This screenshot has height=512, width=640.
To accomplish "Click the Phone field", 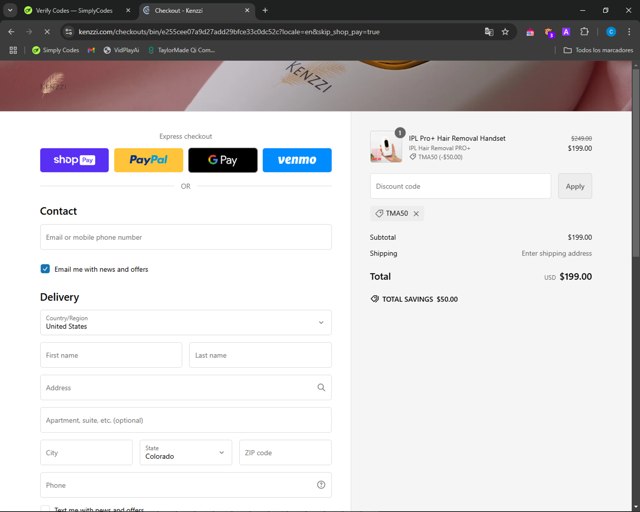I will [x=186, y=485].
